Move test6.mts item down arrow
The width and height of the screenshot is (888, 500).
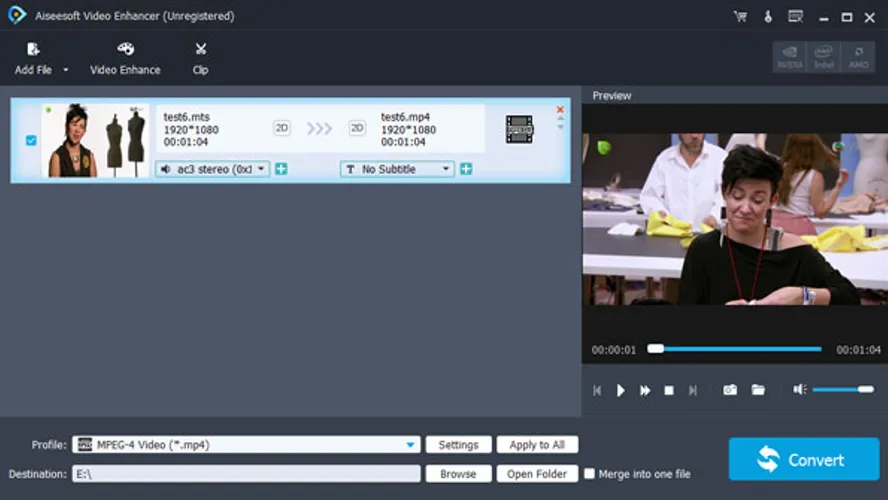(560, 127)
